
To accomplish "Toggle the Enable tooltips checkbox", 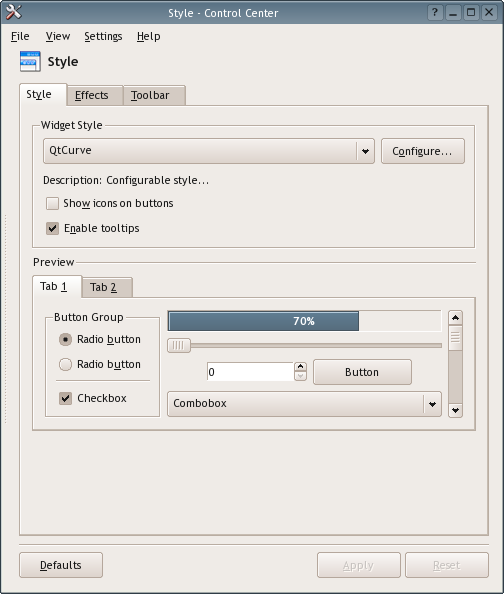I will 52,228.
